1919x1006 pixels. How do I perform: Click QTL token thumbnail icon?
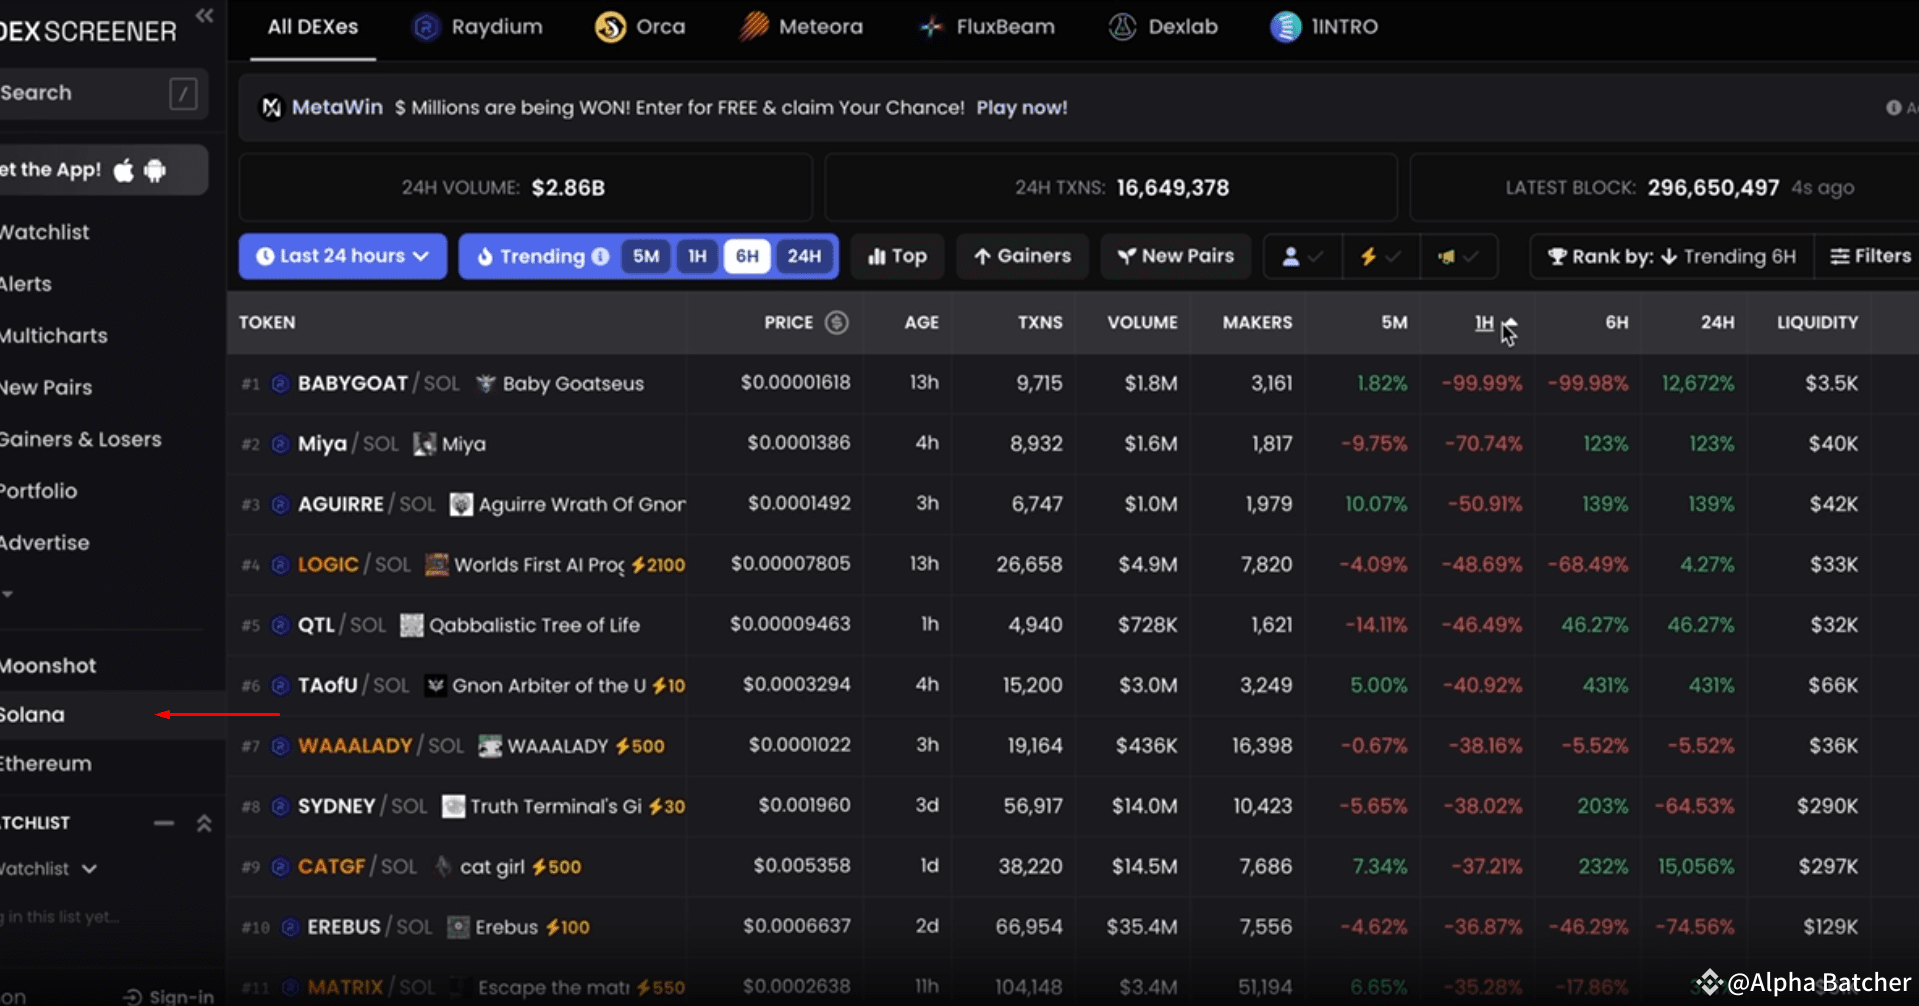[x=412, y=625]
